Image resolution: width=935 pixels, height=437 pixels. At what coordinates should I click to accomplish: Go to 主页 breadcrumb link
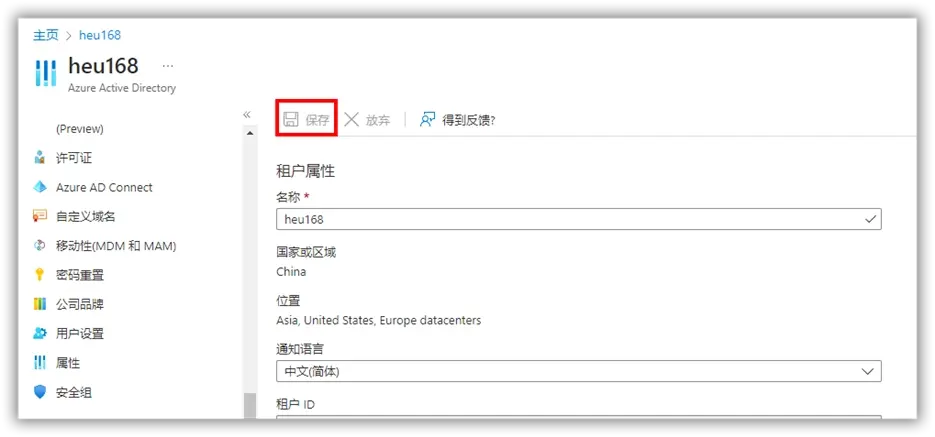click(46, 35)
